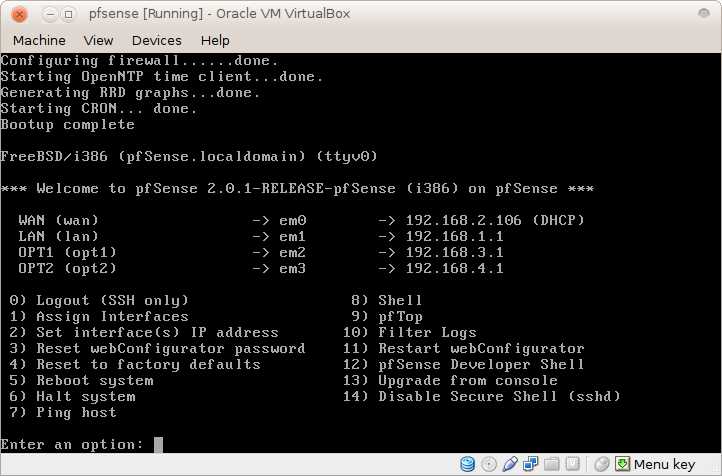Expand the Devices menu

click(x=156, y=40)
